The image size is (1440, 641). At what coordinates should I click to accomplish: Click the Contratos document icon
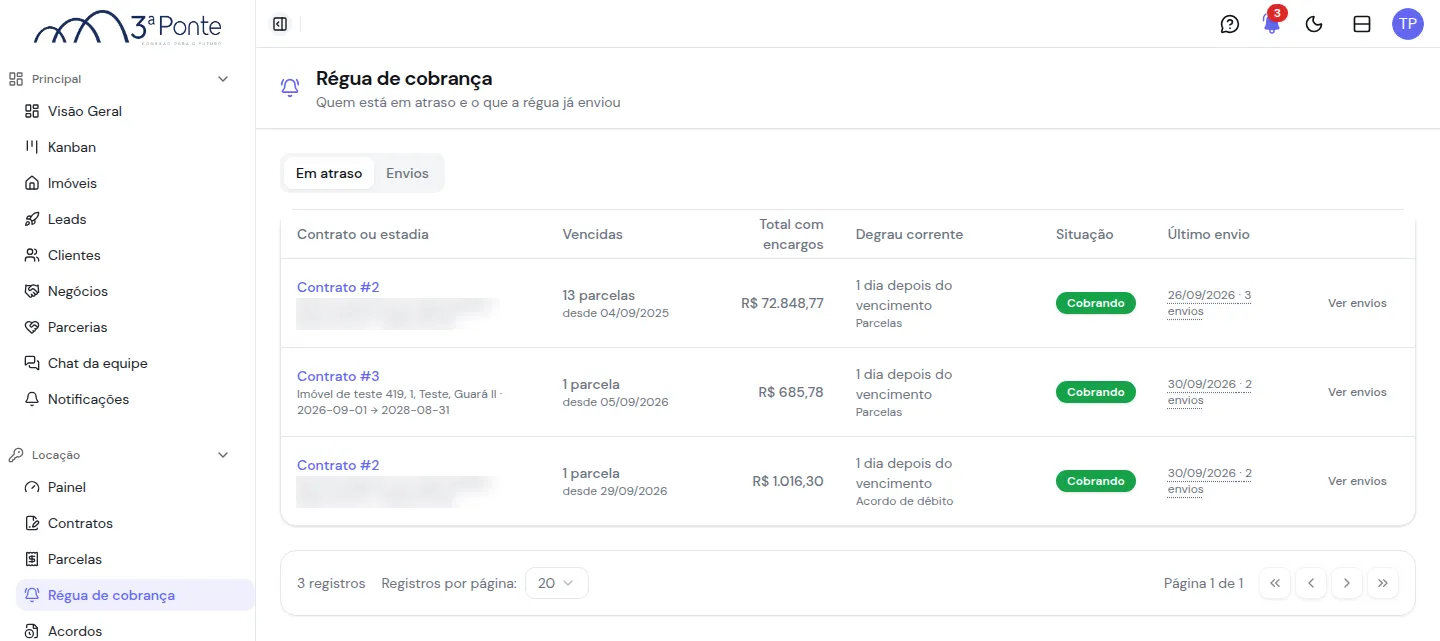pyautogui.click(x=32, y=523)
